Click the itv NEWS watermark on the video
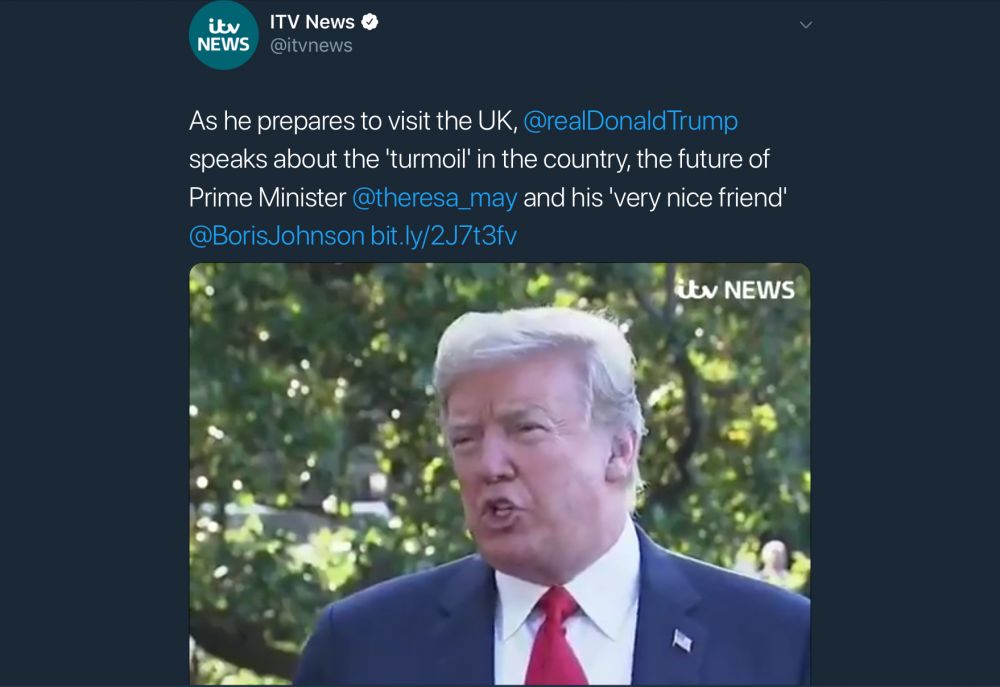Viewport: 1000px width, 687px height. pyautogui.click(x=735, y=290)
